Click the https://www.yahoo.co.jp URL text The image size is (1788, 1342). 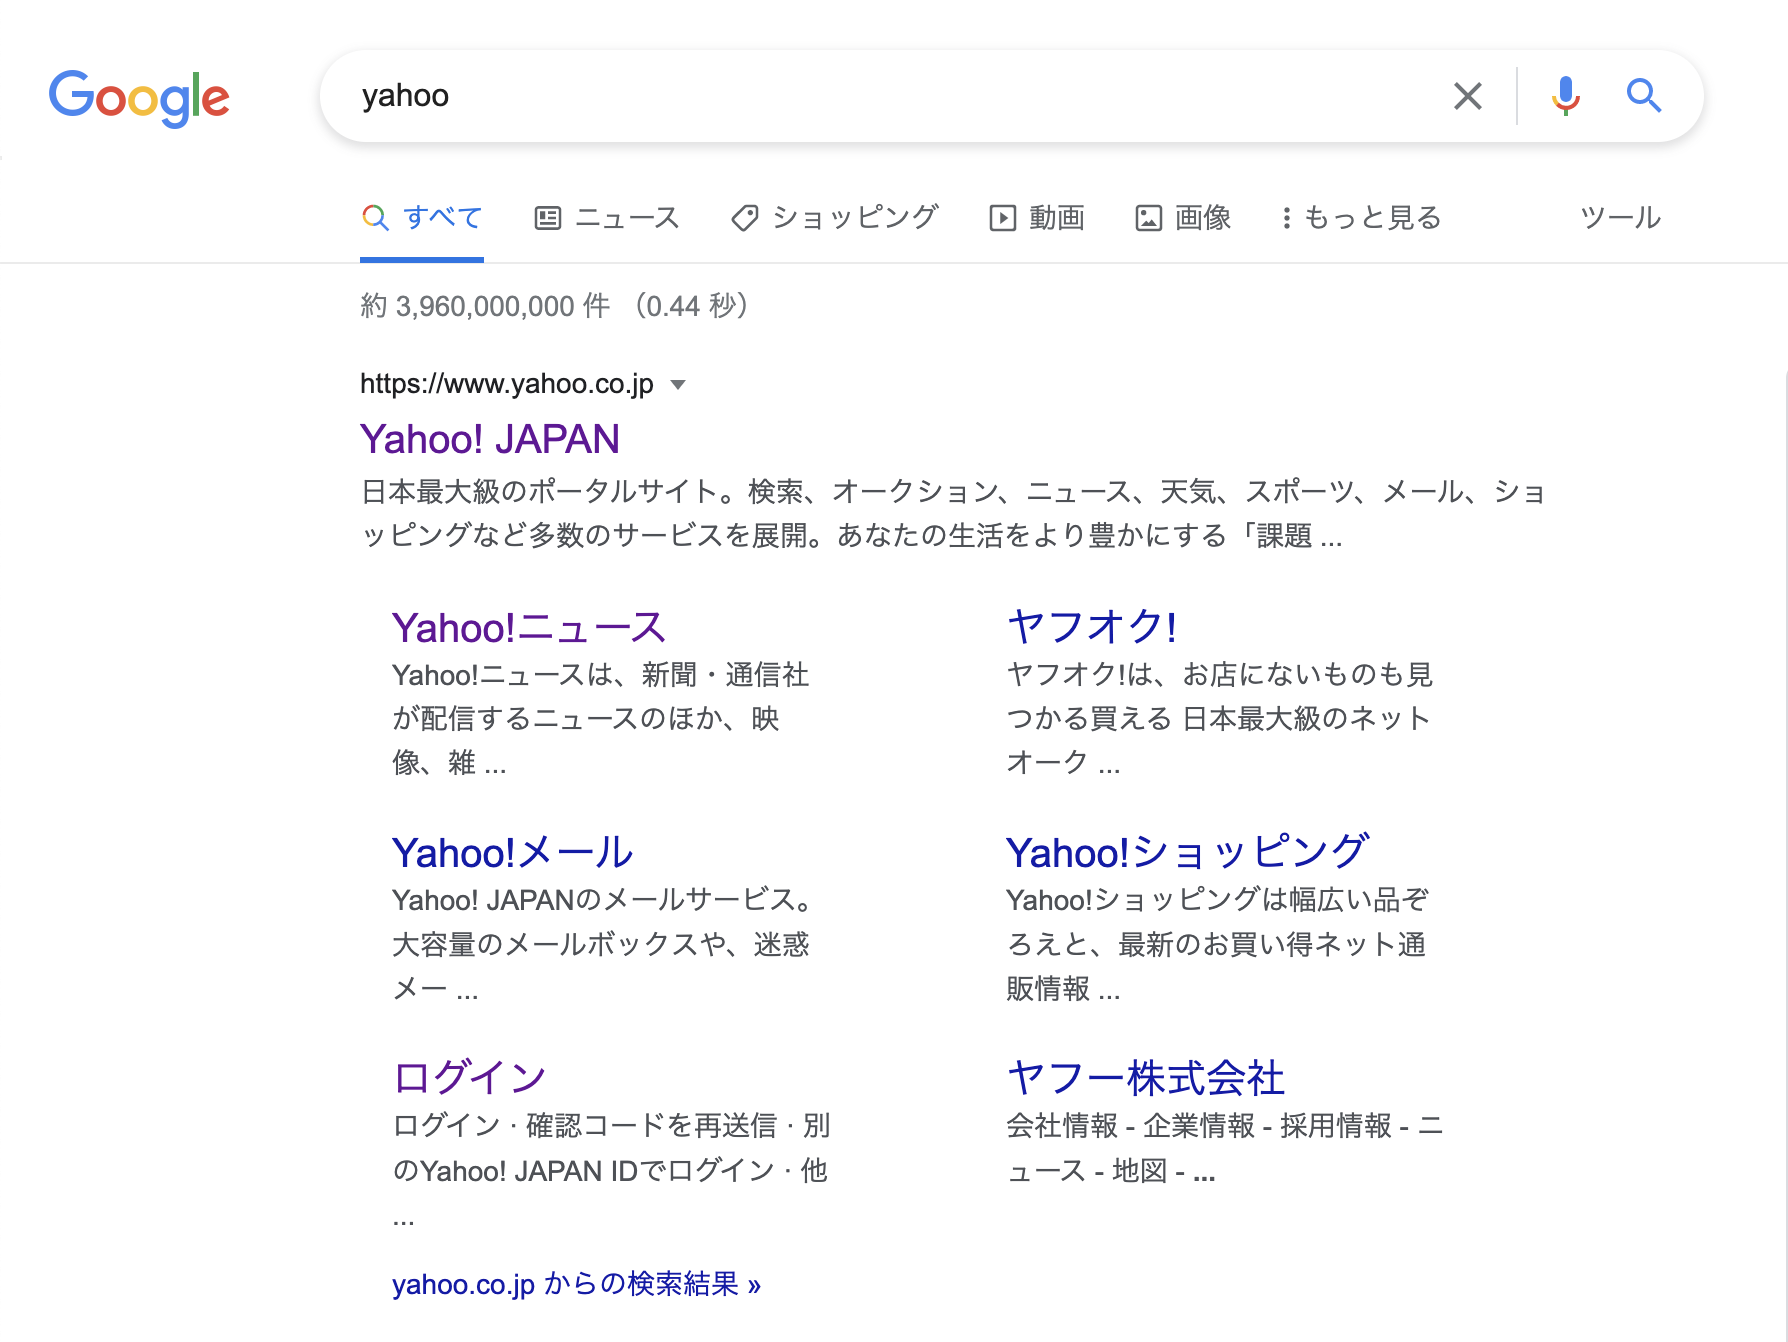507,384
